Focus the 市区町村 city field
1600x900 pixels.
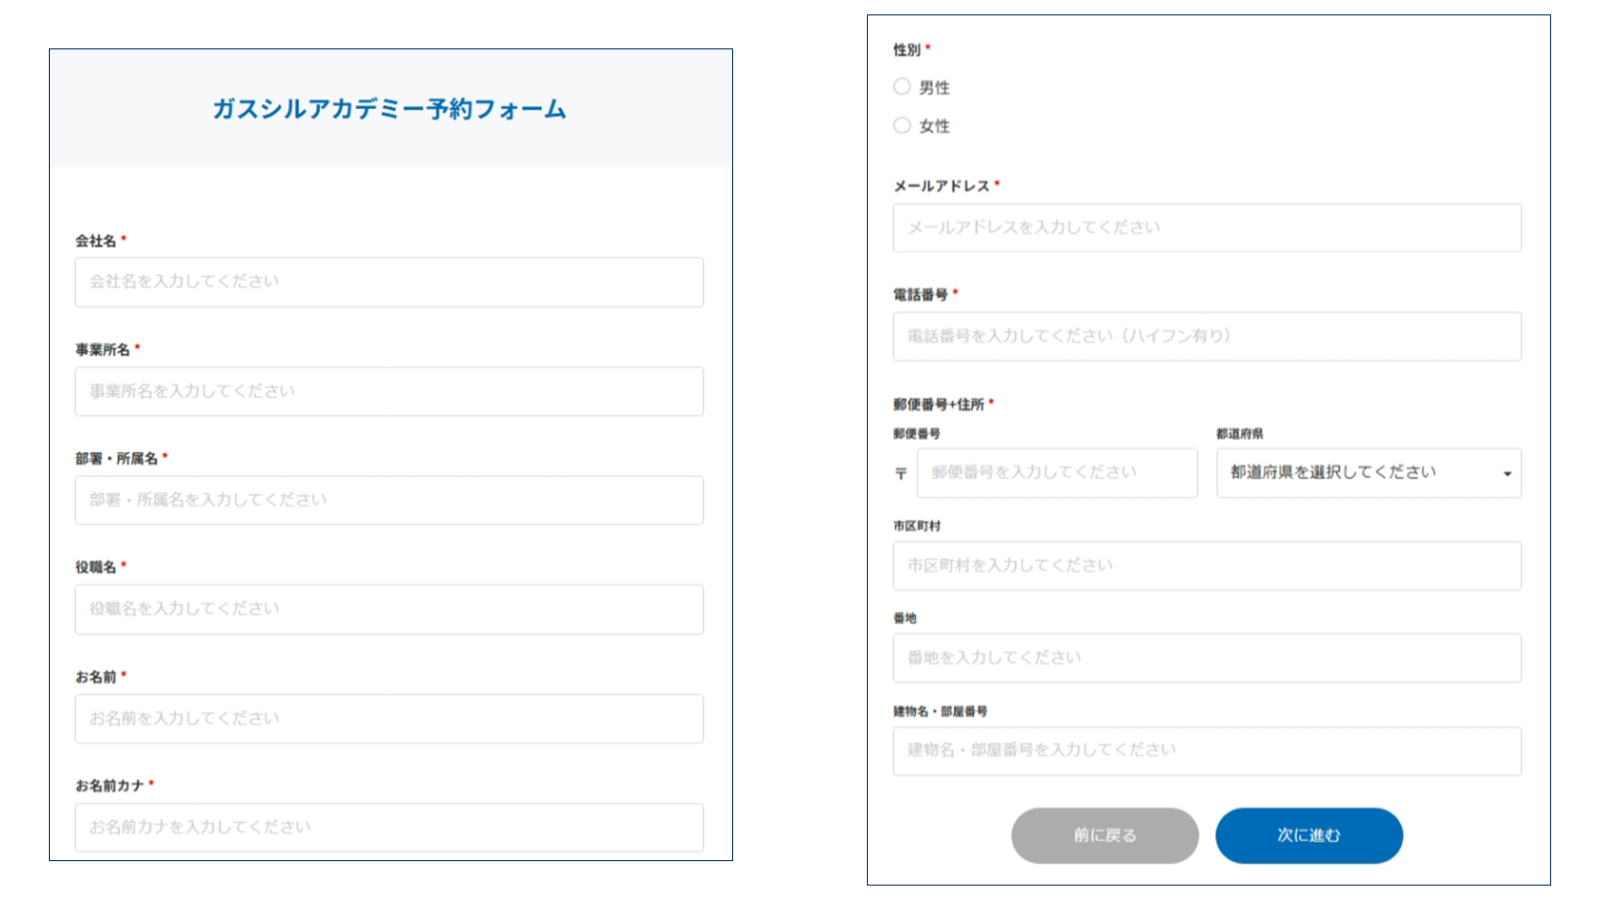click(1205, 564)
